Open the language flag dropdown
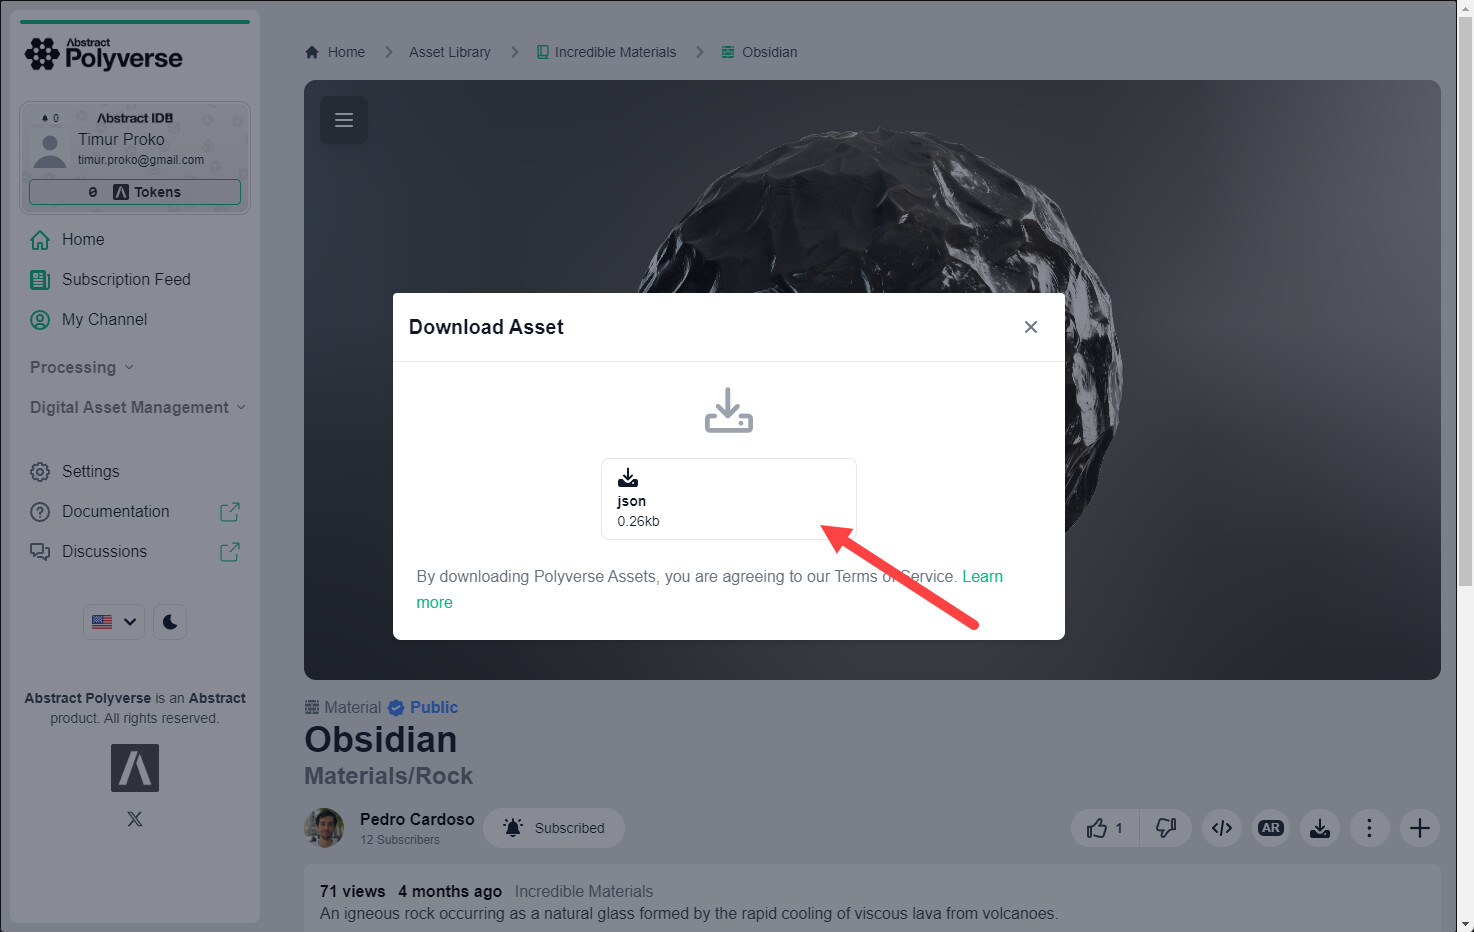The image size is (1474, 932). [x=114, y=622]
